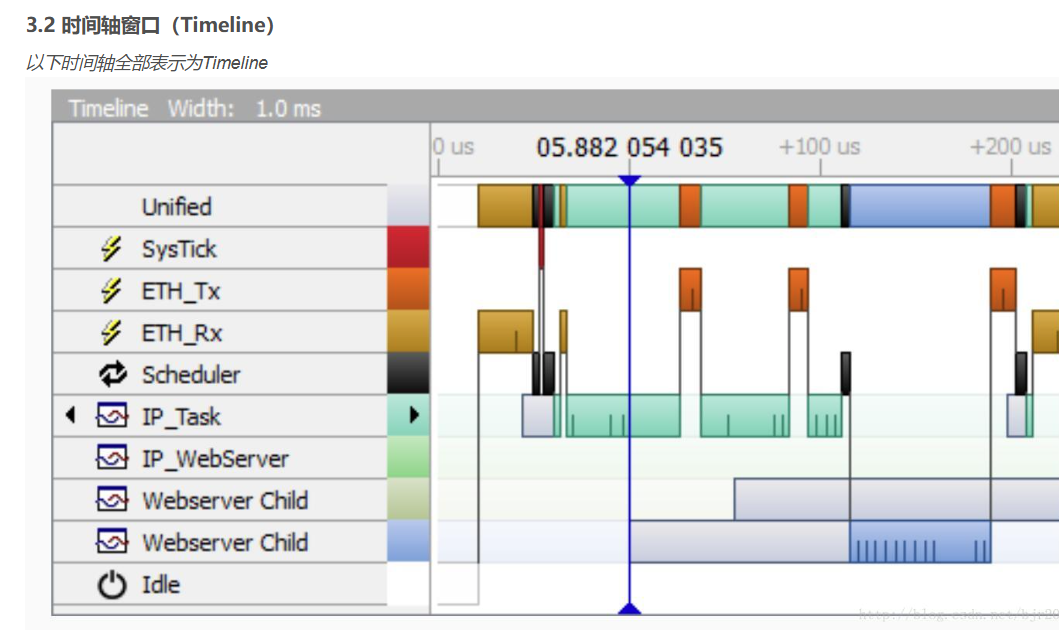Select the ETH_Rx gold color swatch
1059x632 pixels.
408,332
